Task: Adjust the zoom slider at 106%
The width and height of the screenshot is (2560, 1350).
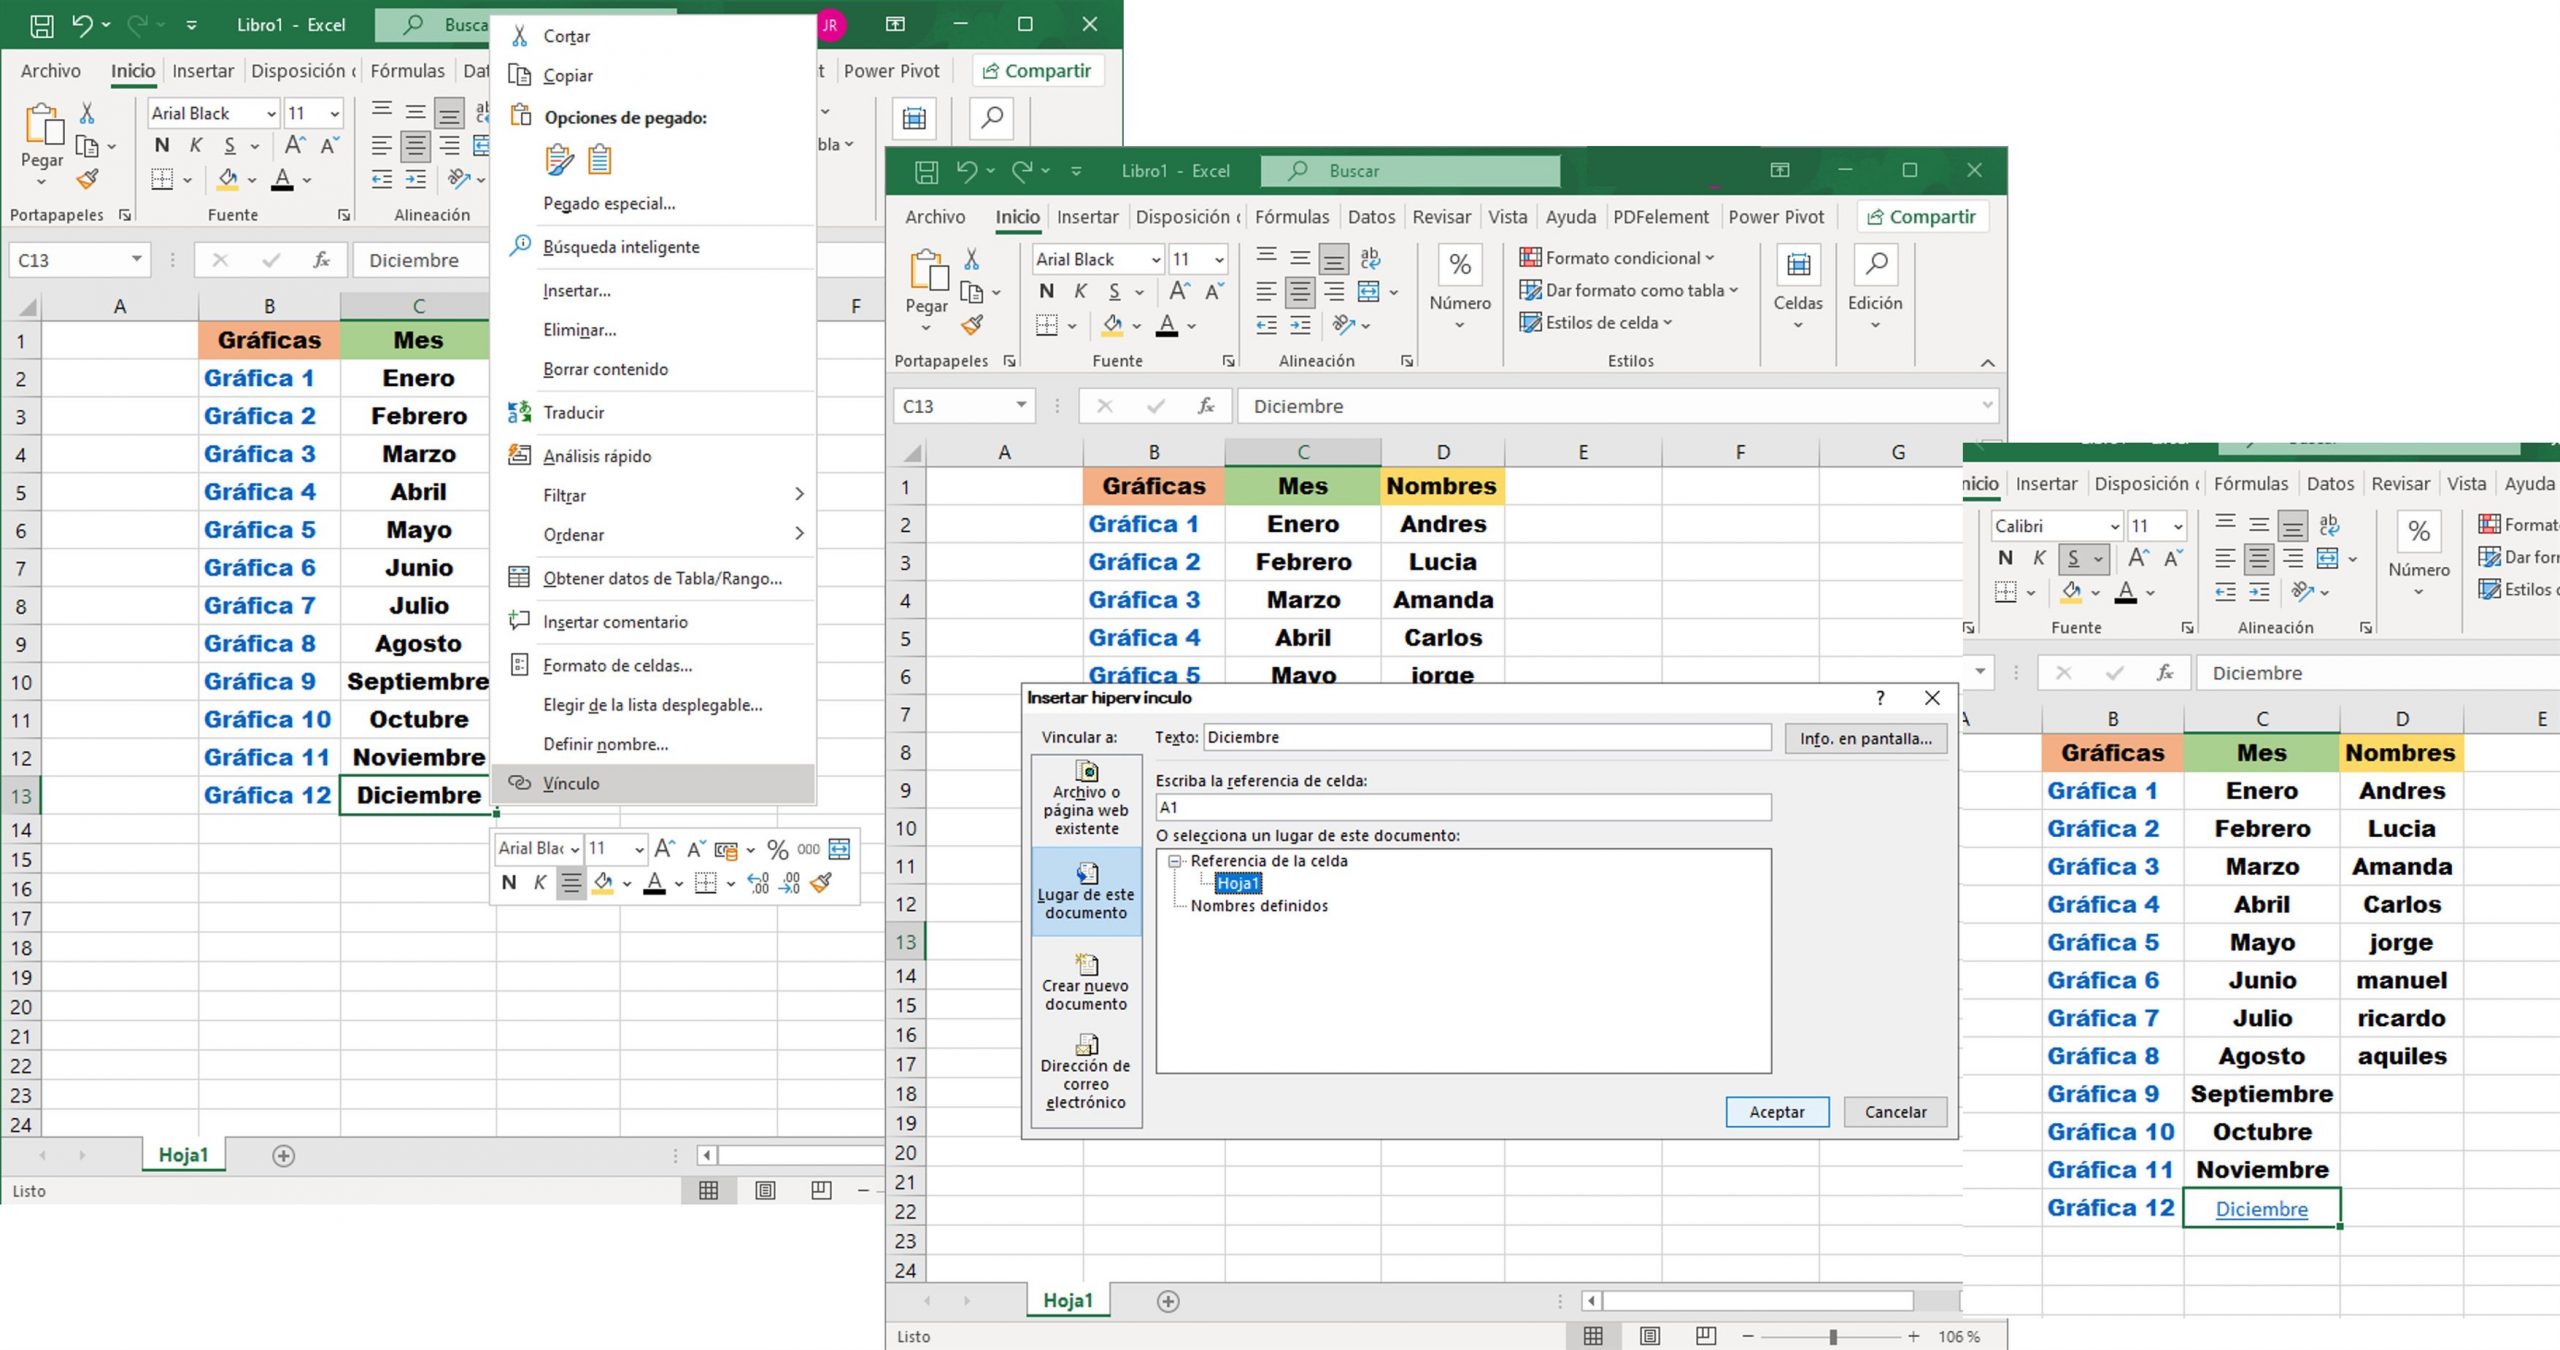Action: click(x=1832, y=1335)
